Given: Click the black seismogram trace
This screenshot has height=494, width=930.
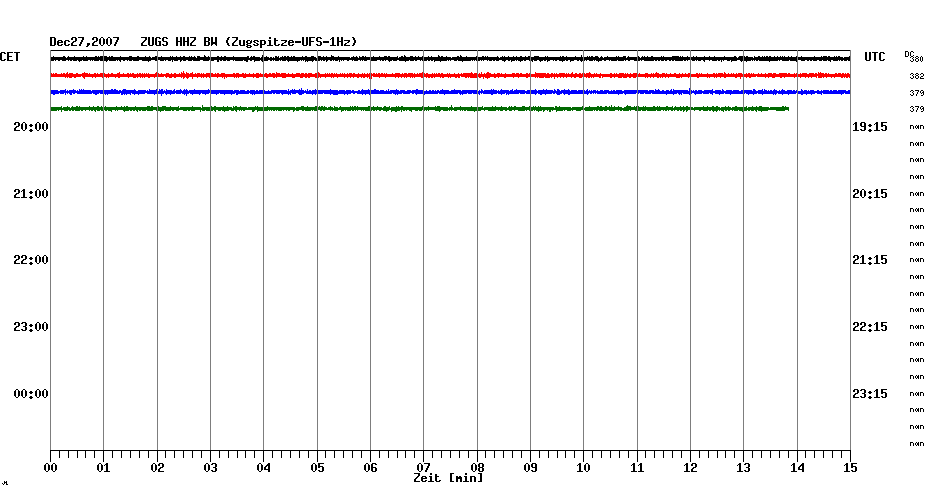Looking at the screenshot, I should coord(450,59).
